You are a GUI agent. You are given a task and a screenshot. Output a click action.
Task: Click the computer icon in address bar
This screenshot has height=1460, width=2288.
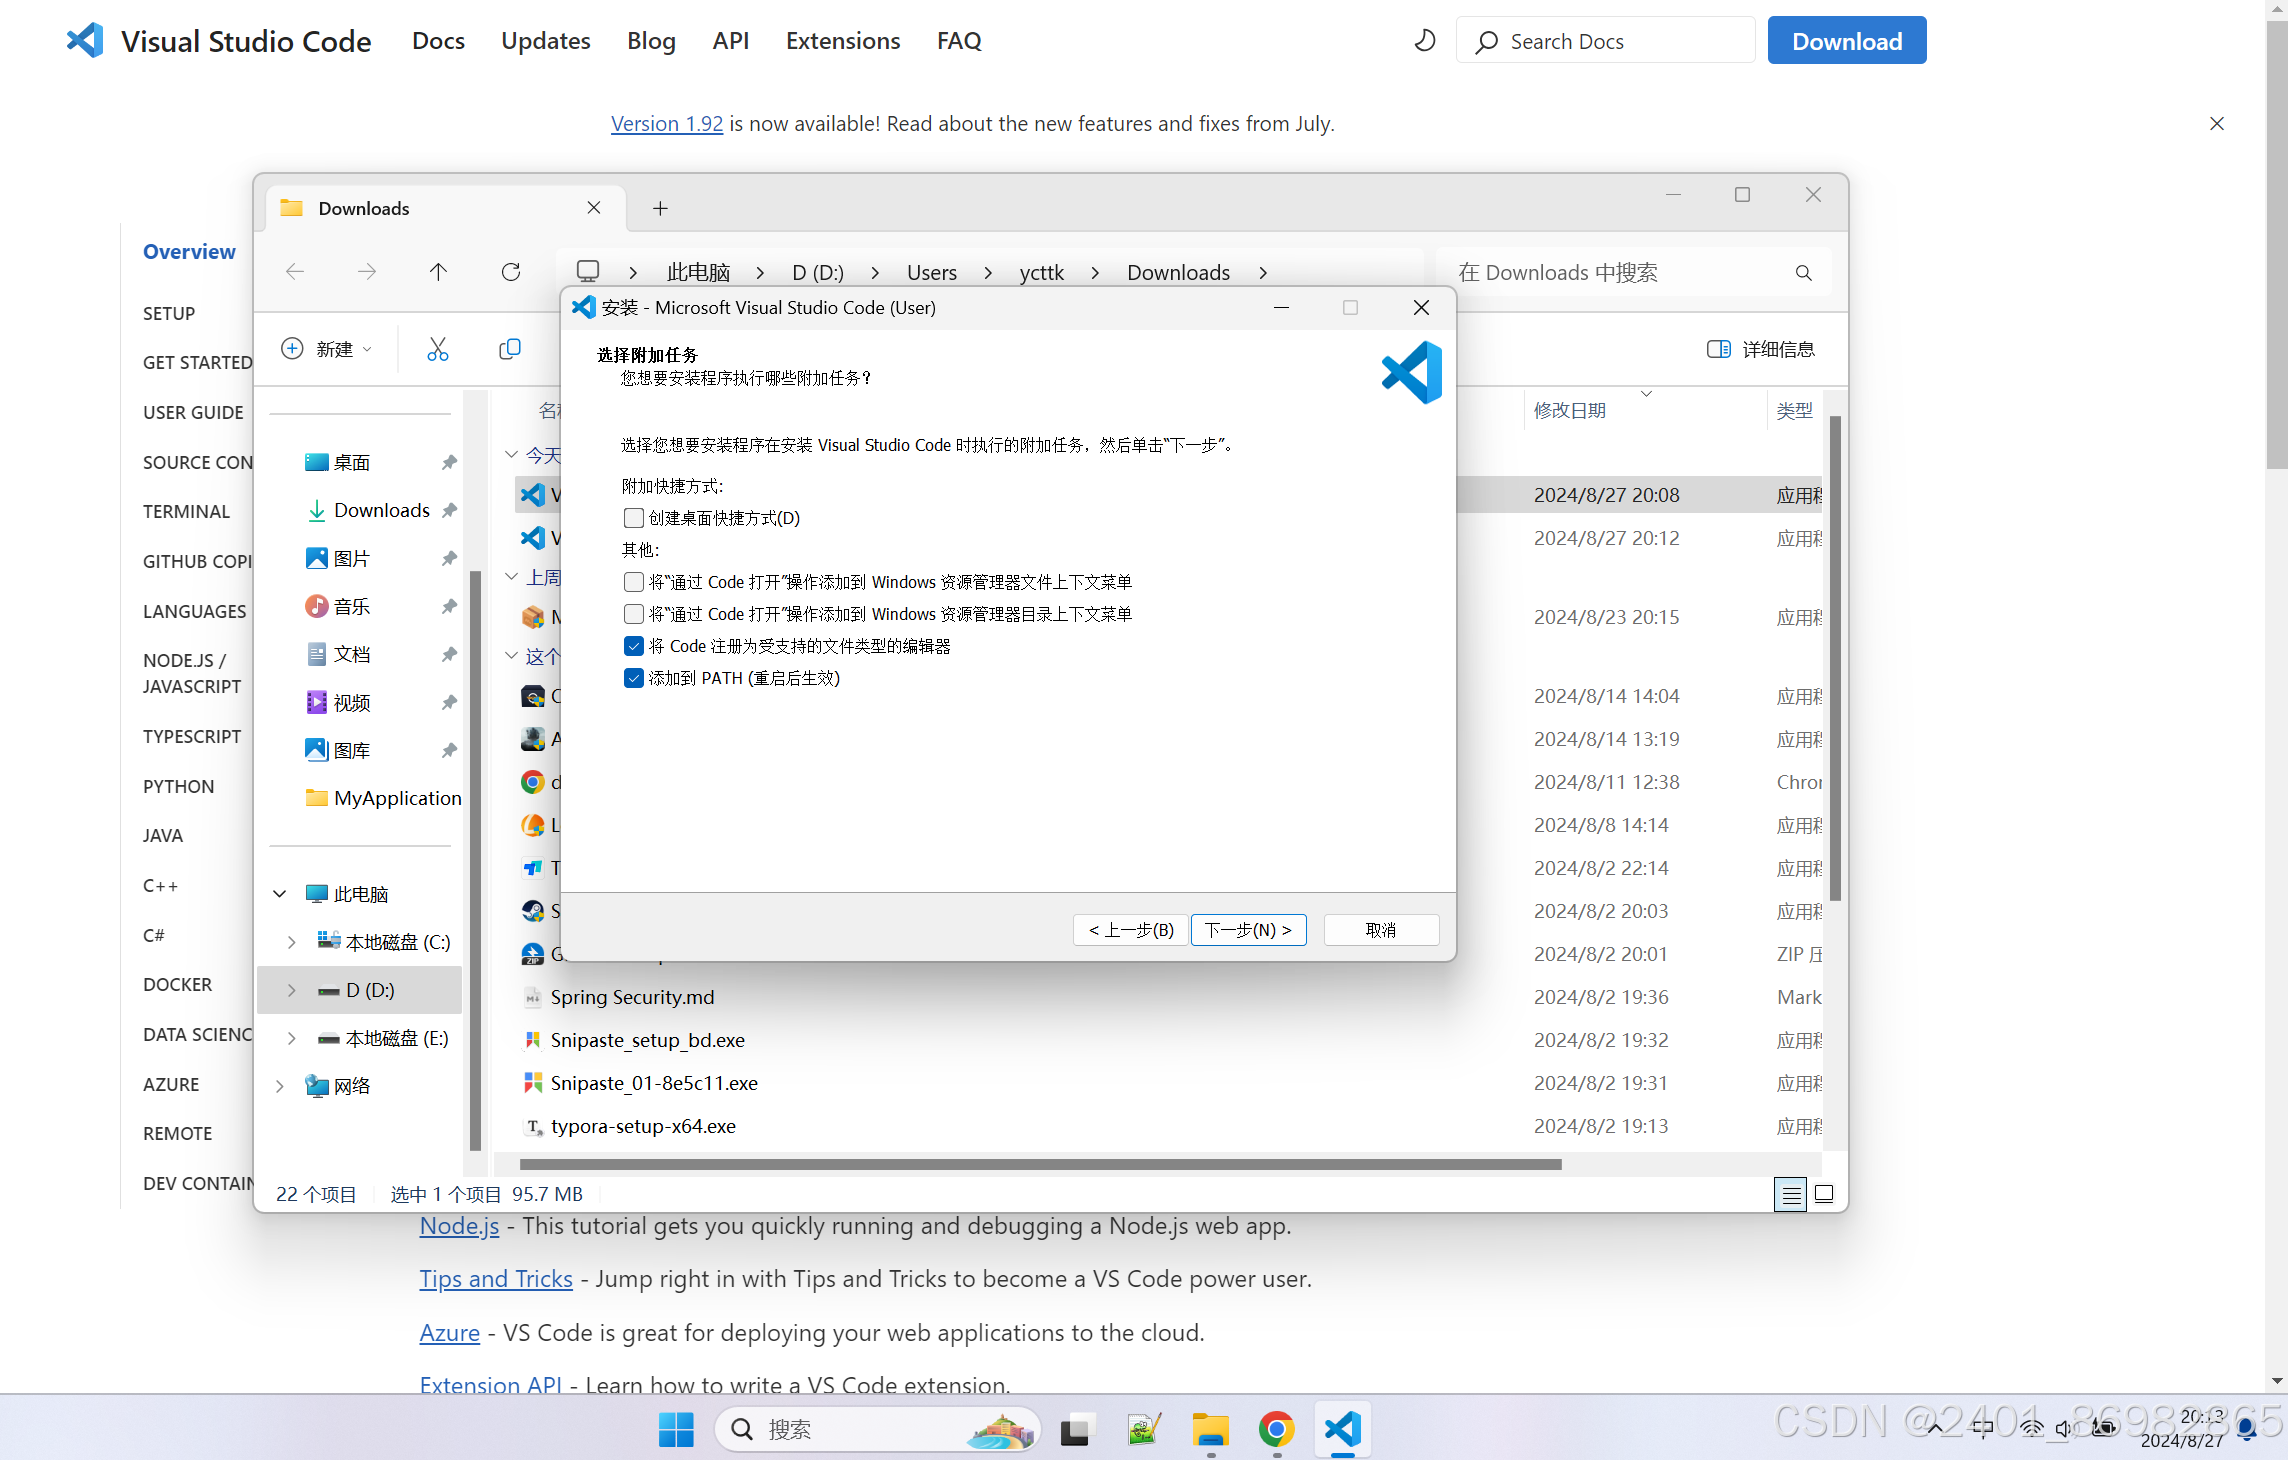pyautogui.click(x=588, y=272)
